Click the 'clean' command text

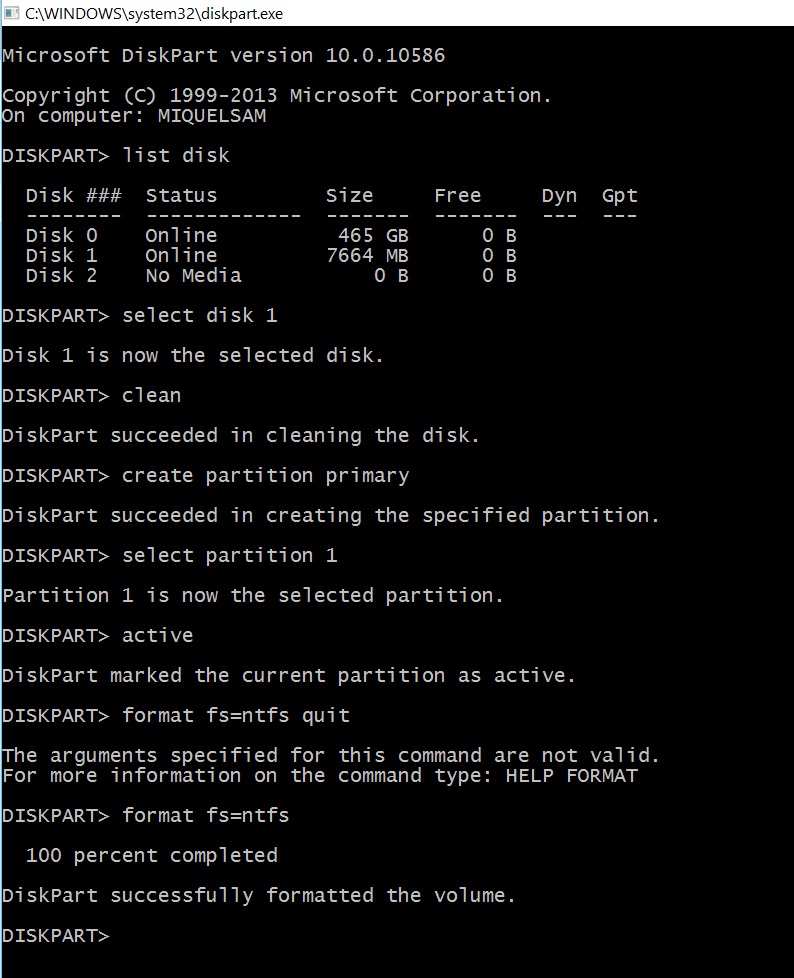[x=151, y=395]
